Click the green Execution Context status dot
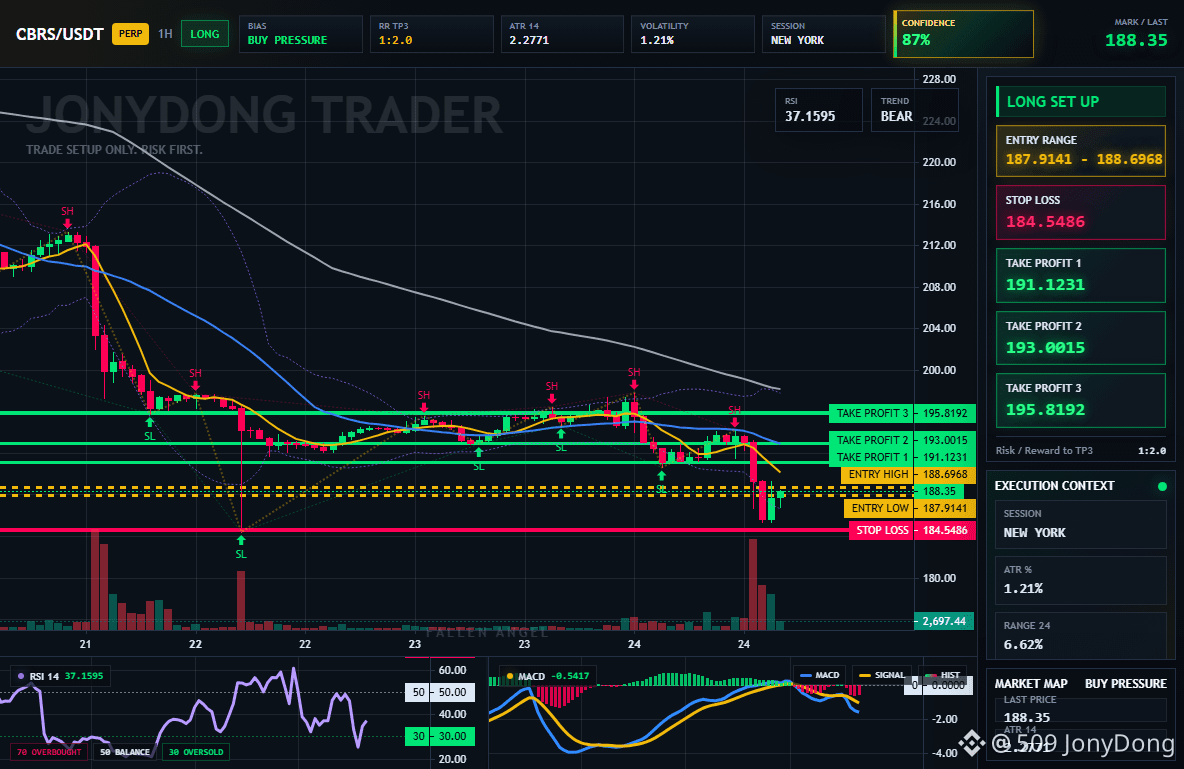The width and height of the screenshot is (1184, 769). (x=1162, y=486)
